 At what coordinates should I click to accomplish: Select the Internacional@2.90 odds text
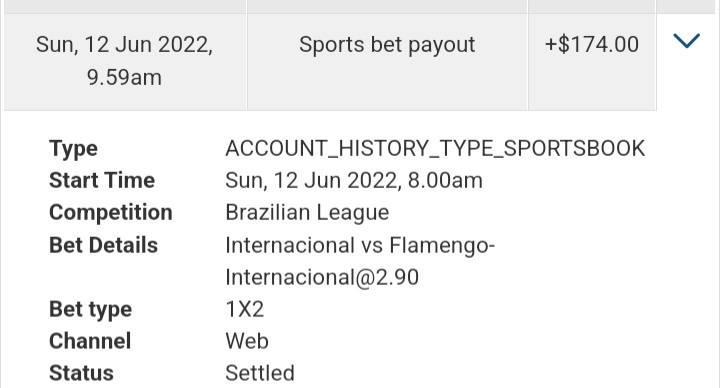322,277
